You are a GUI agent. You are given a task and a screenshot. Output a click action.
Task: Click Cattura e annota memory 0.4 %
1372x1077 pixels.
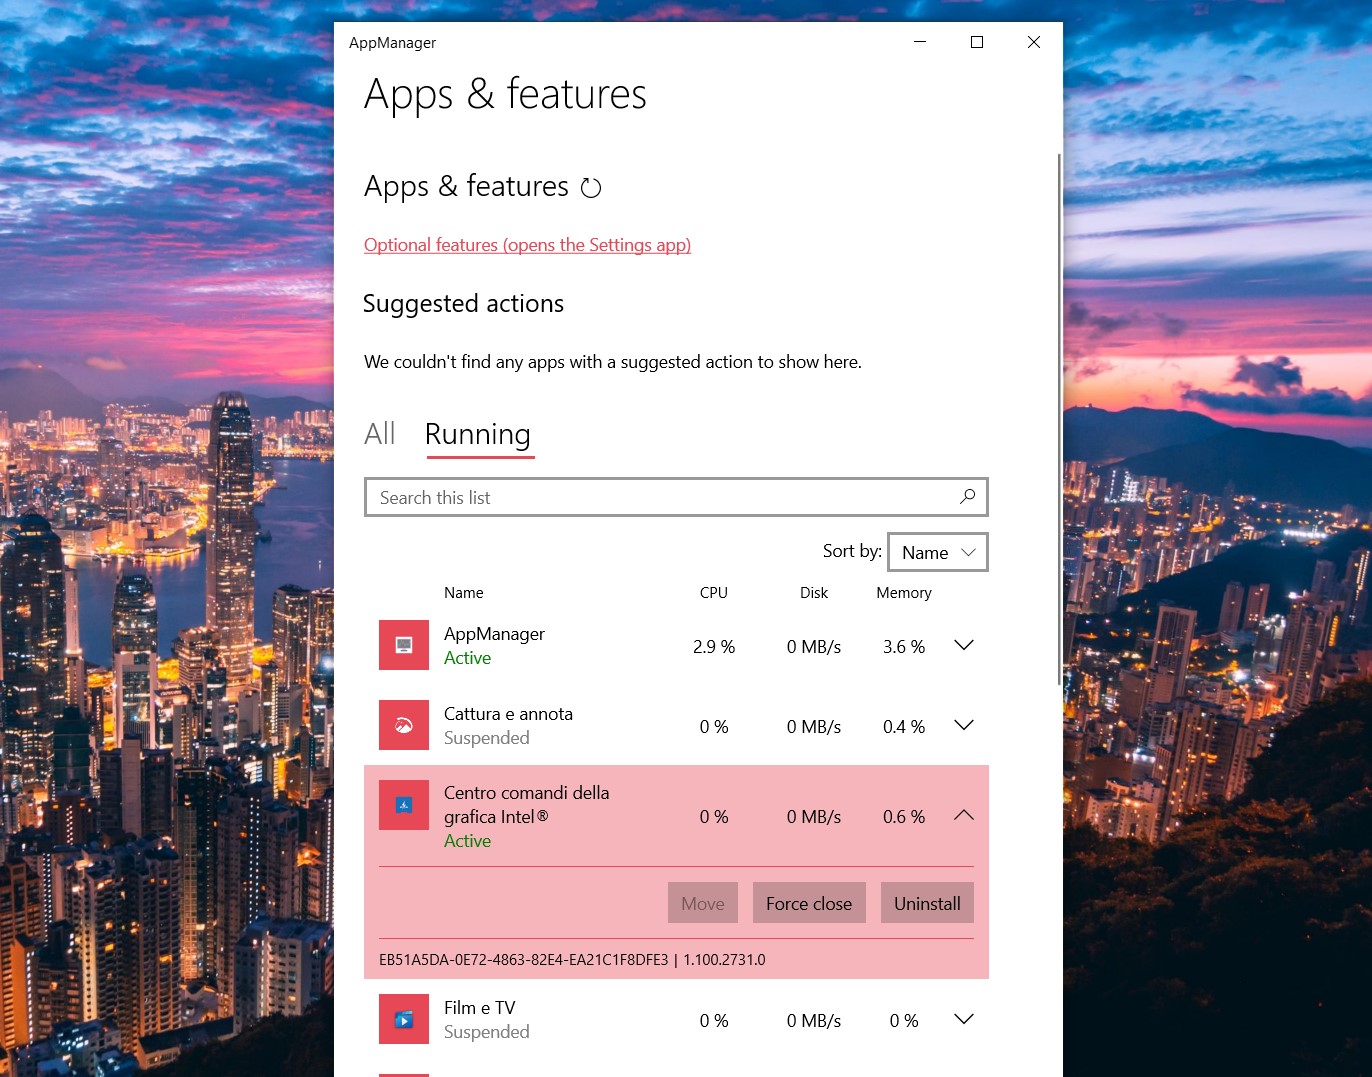(x=904, y=727)
